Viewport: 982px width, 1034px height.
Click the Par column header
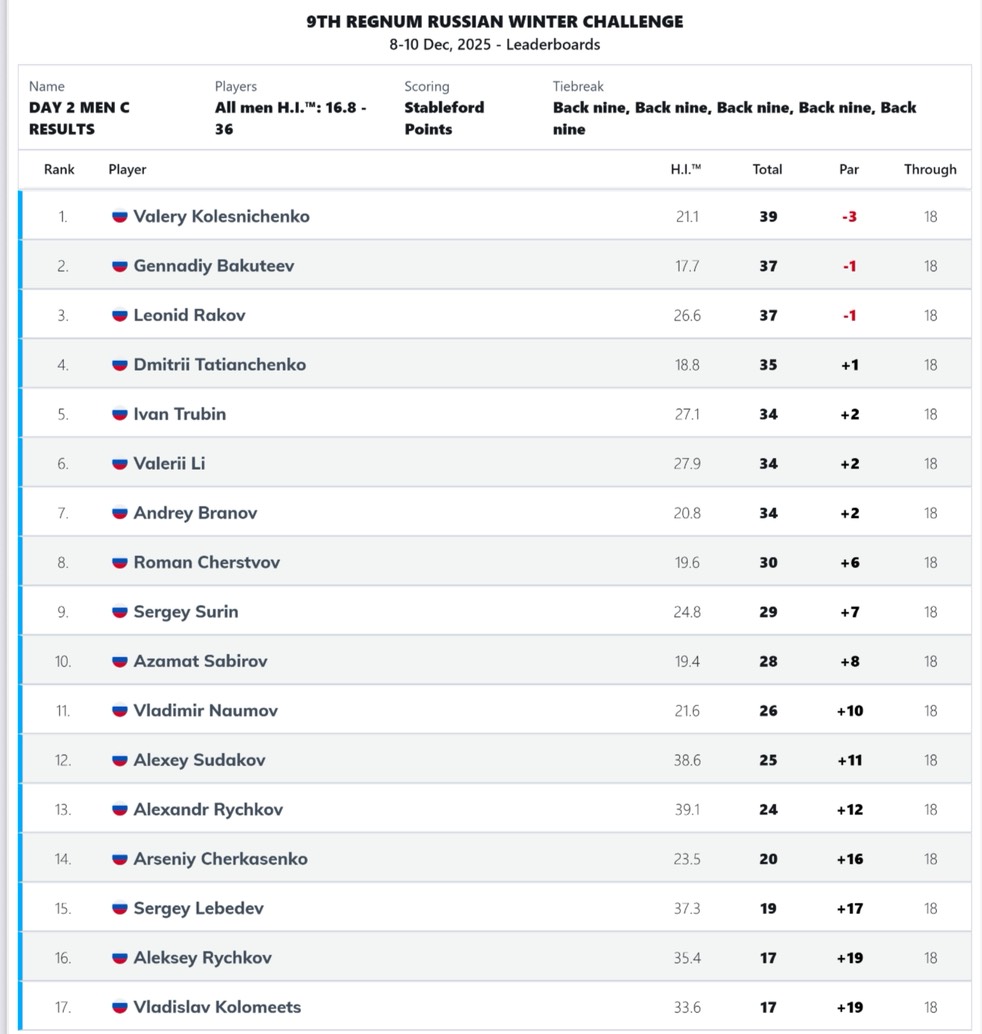pos(849,169)
